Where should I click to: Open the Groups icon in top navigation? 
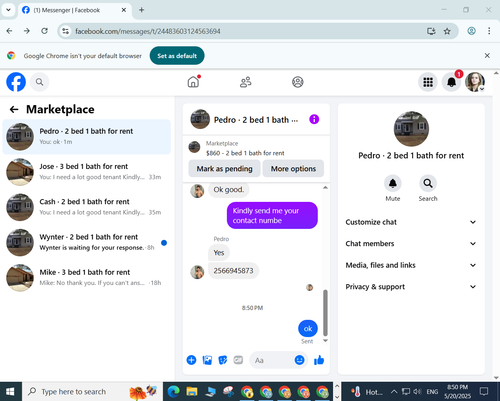298,82
